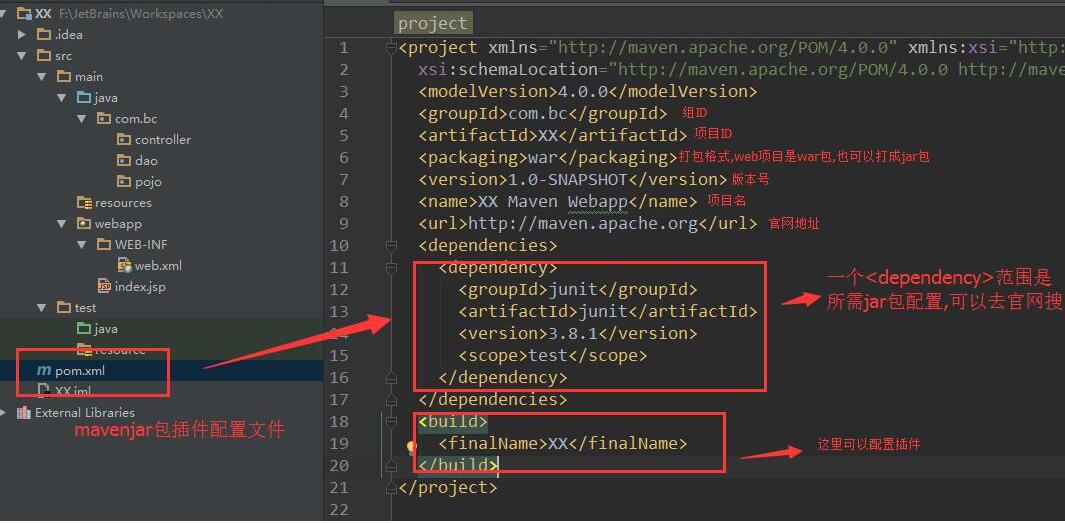Image resolution: width=1065 pixels, height=523 pixels.
Task: Click the com.bc package folder icon
Action: tap(105, 119)
